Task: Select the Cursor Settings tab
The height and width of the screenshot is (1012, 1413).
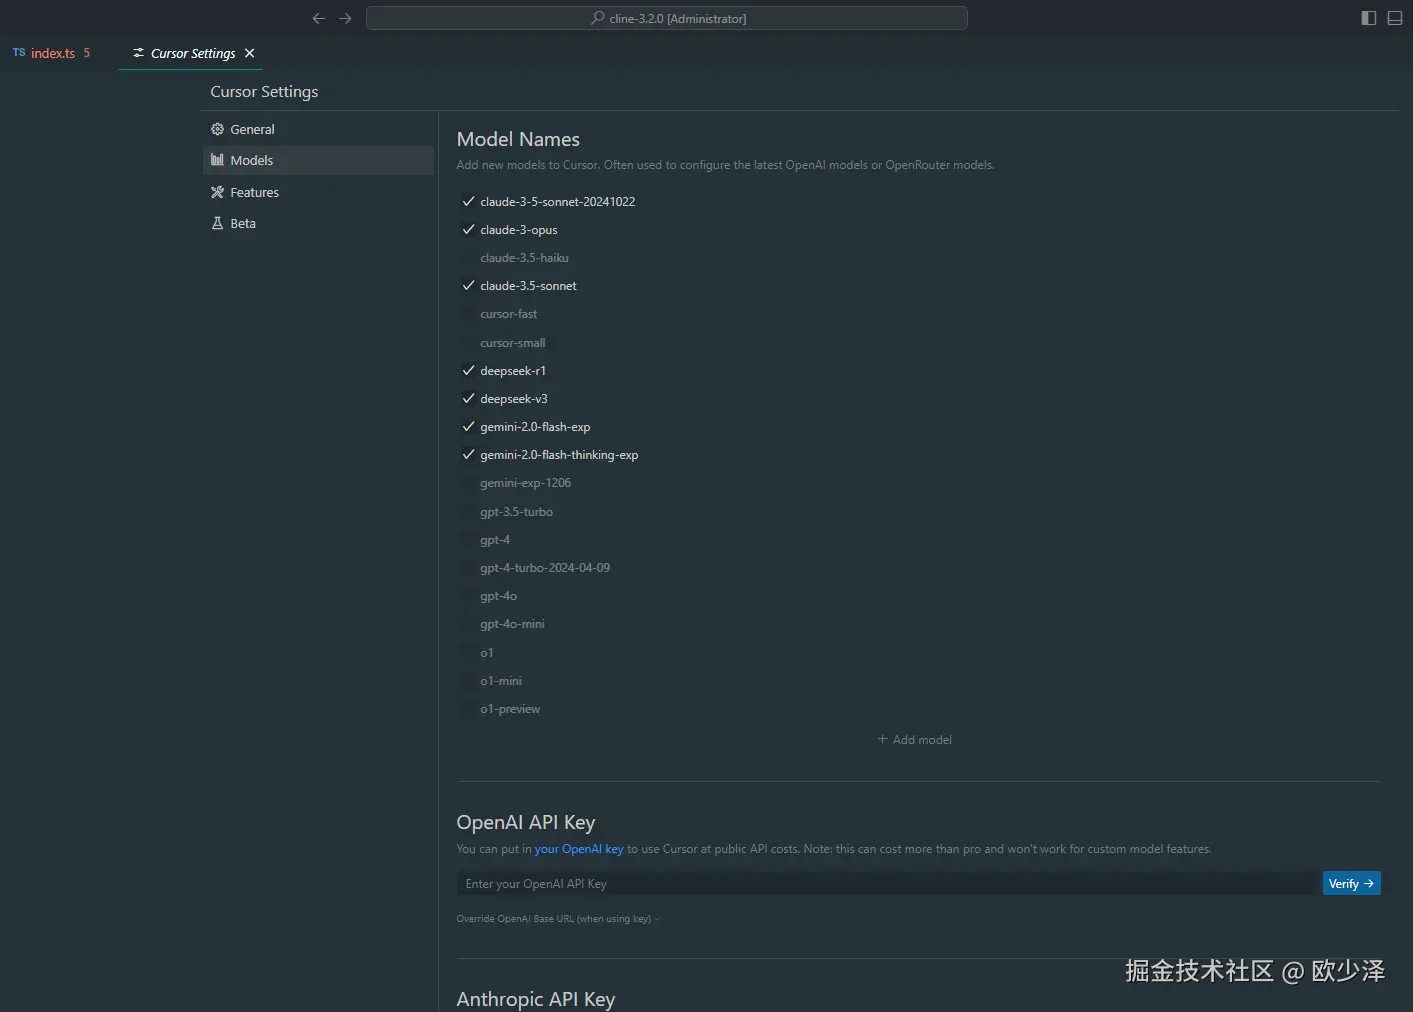Action: coord(192,53)
